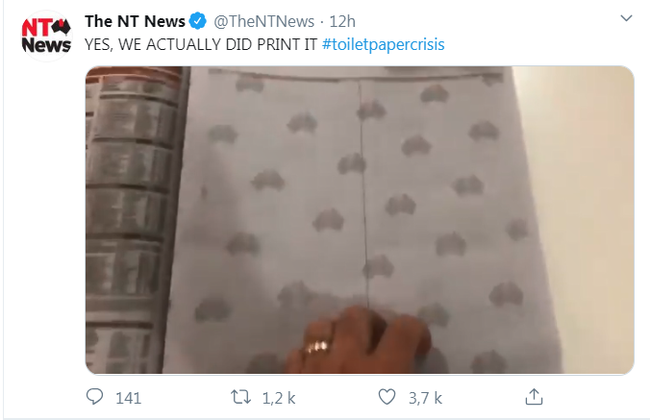
Task: Open the NT News profile avatar
Action: point(46,36)
